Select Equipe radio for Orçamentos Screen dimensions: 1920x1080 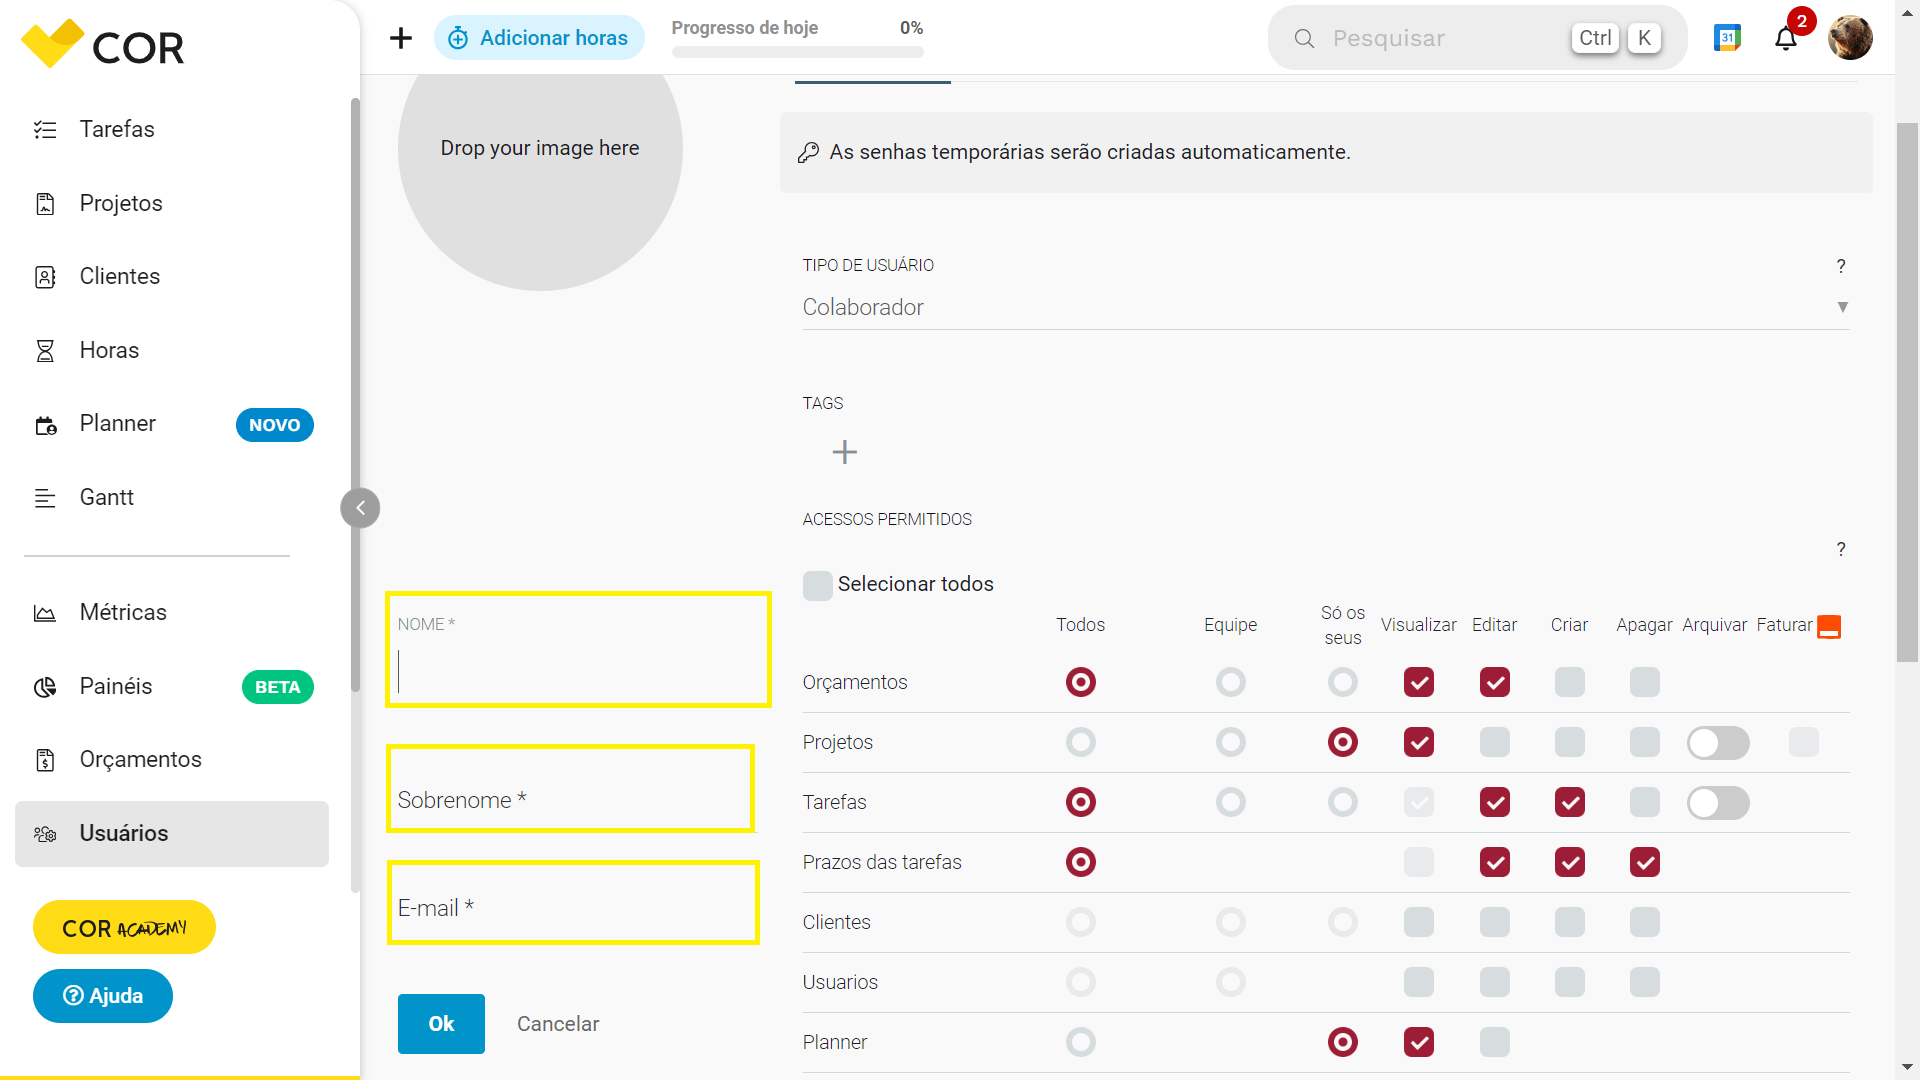tap(1231, 682)
